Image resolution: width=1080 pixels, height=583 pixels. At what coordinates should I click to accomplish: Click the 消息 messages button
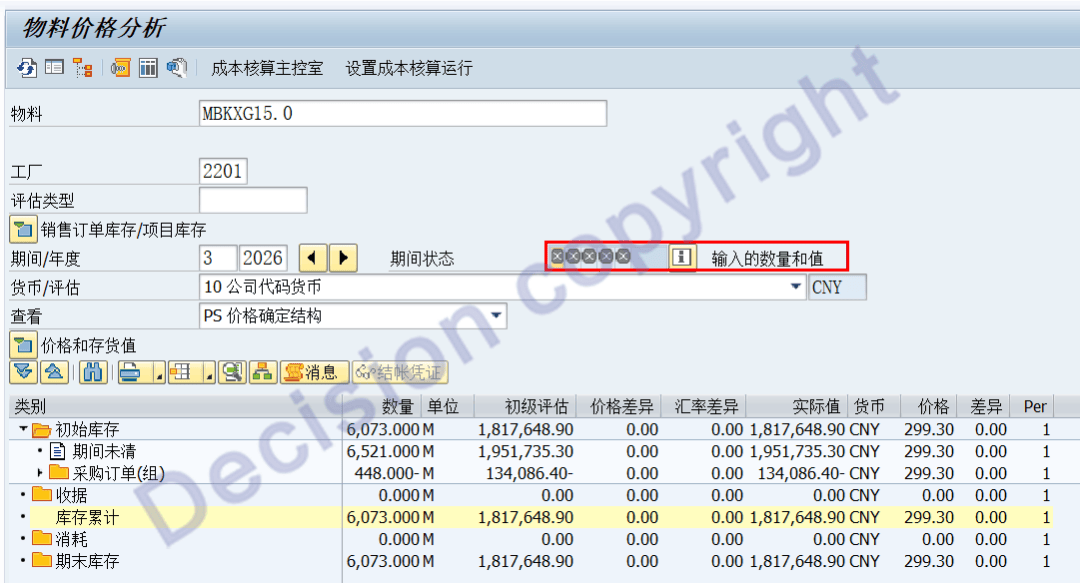tap(314, 373)
